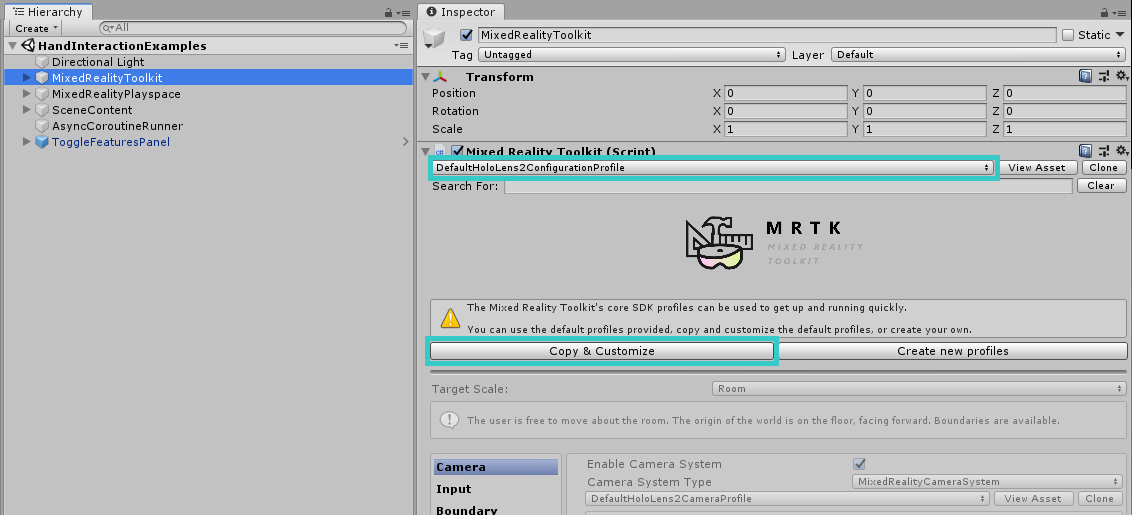Viewport: 1132px width, 515px height.
Task: Select the Inspector tab
Action: click(461, 12)
